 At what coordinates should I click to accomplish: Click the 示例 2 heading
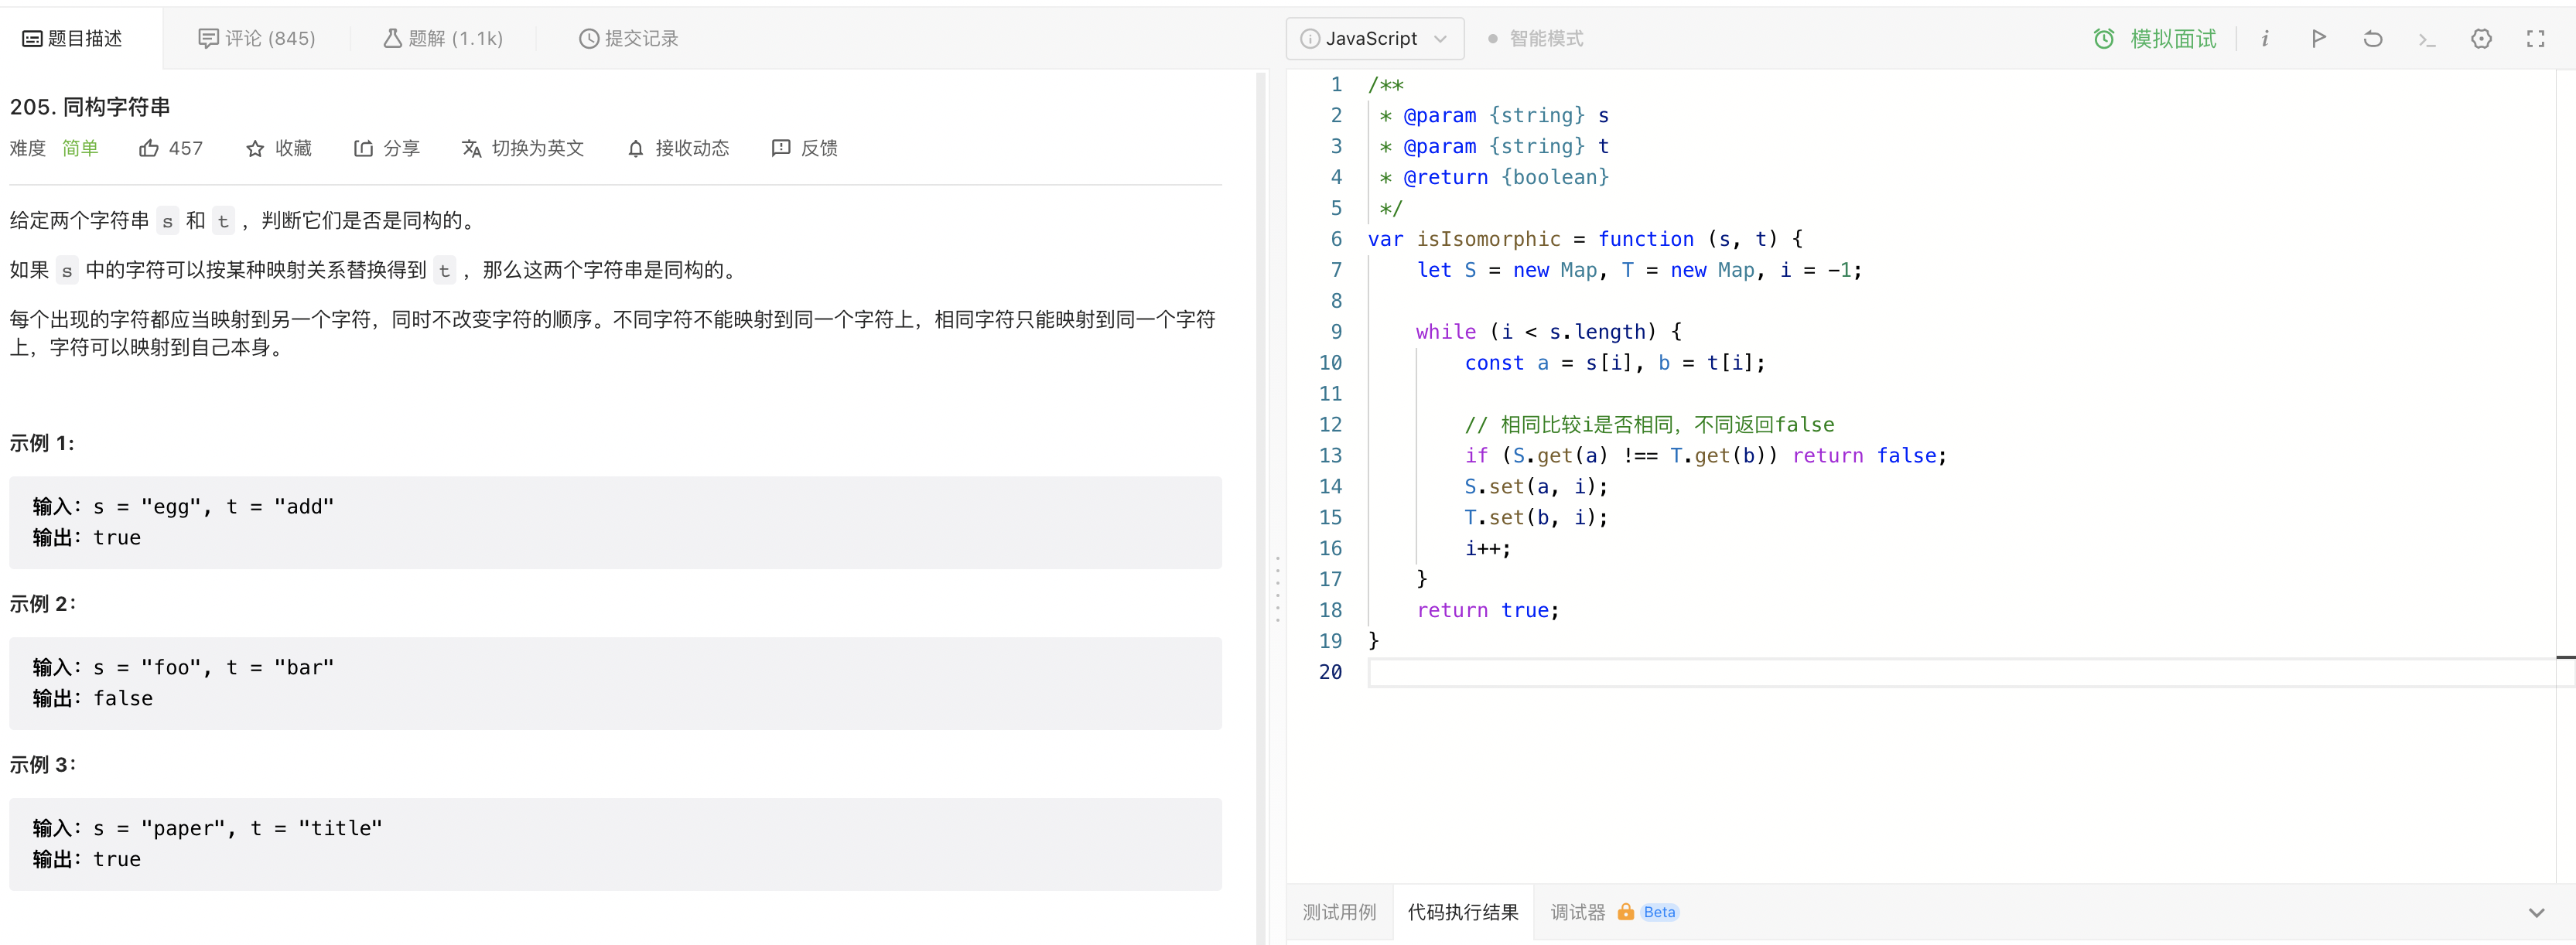click(x=43, y=604)
